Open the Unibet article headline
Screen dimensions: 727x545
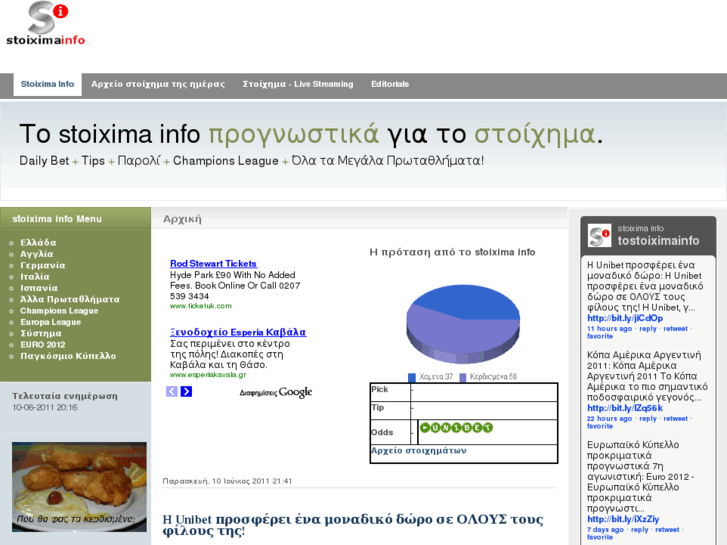(x=353, y=525)
